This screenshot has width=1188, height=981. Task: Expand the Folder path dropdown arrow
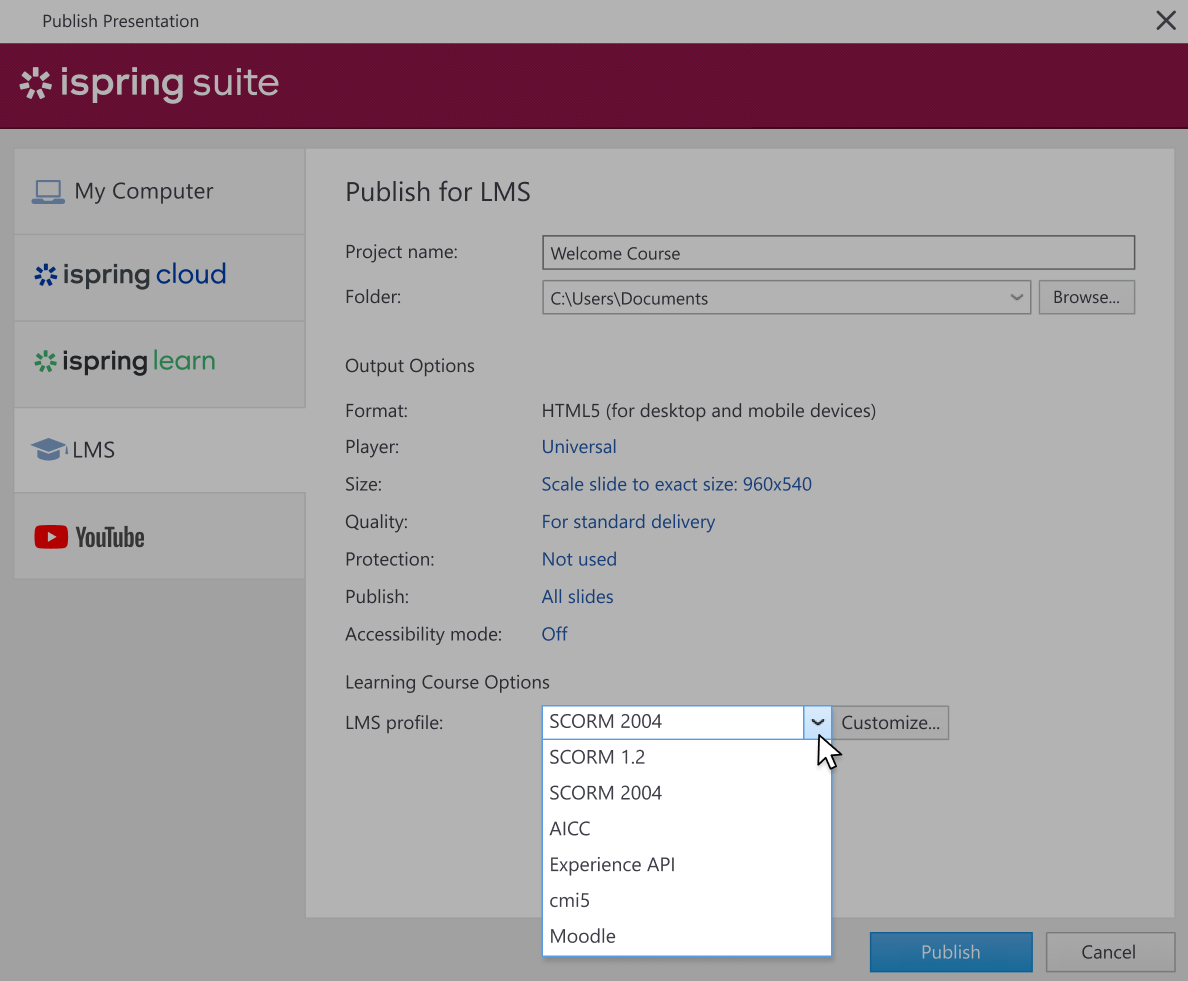point(1017,298)
